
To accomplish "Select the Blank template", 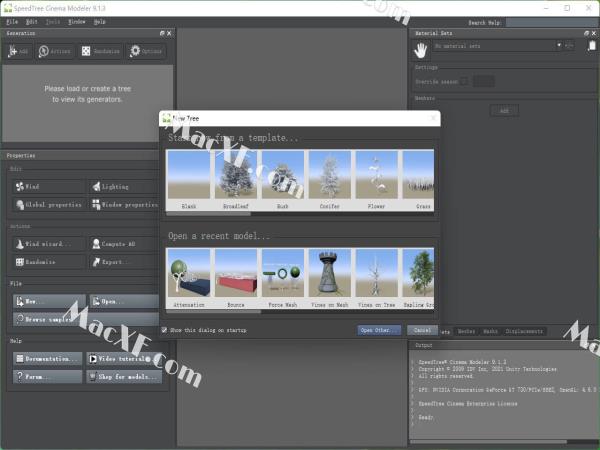I will point(189,180).
